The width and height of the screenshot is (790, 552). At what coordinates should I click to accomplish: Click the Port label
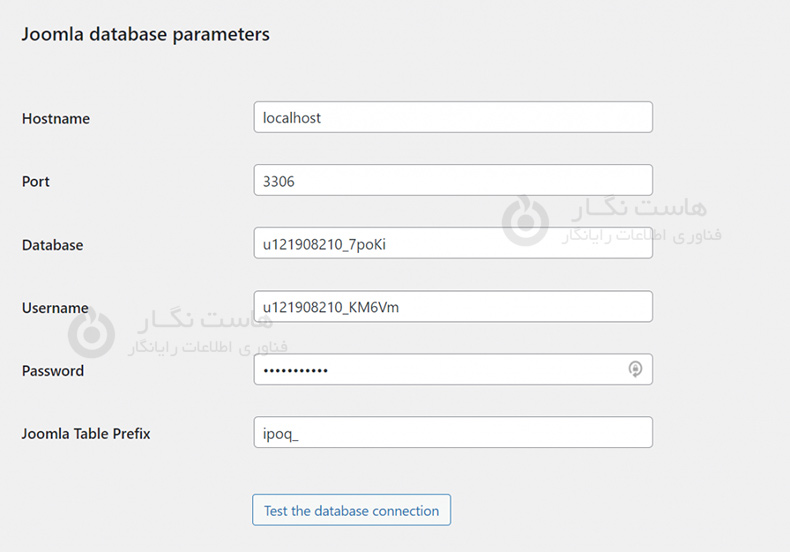[x=36, y=181]
